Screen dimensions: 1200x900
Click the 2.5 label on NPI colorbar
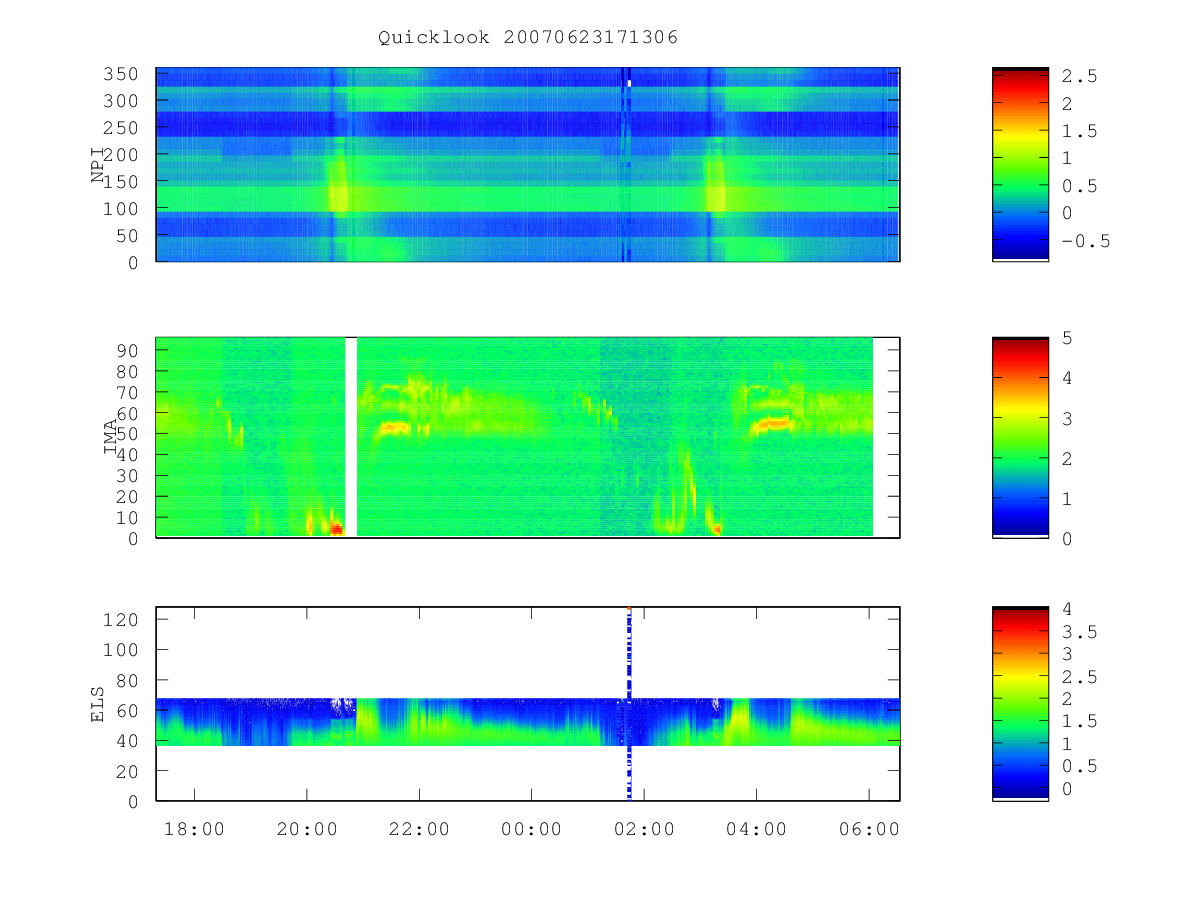click(1081, 76)
